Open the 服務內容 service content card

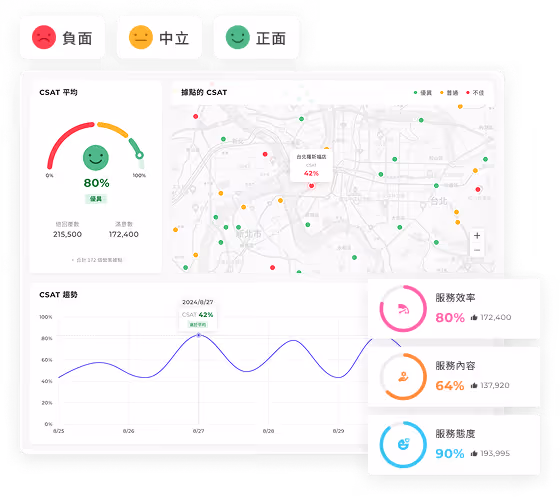tap(454, 376)
